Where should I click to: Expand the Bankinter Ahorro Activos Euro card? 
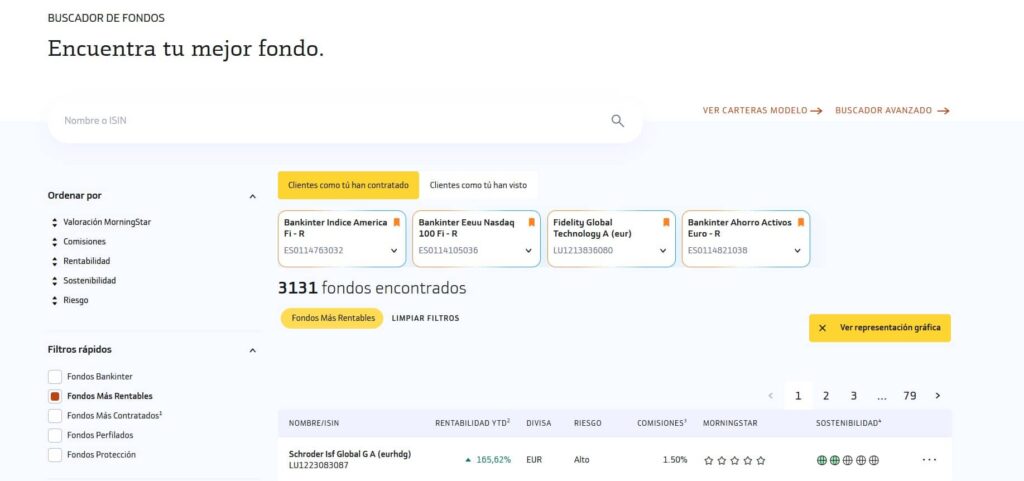coord(797,251)
